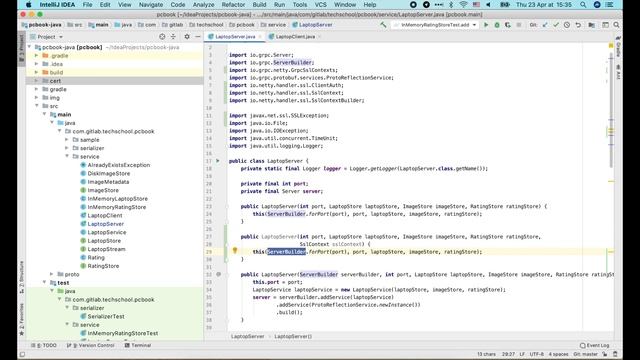Screen dimensions: 640x360
Task: Open the Version Control tool window
Action: click(91, 345)
